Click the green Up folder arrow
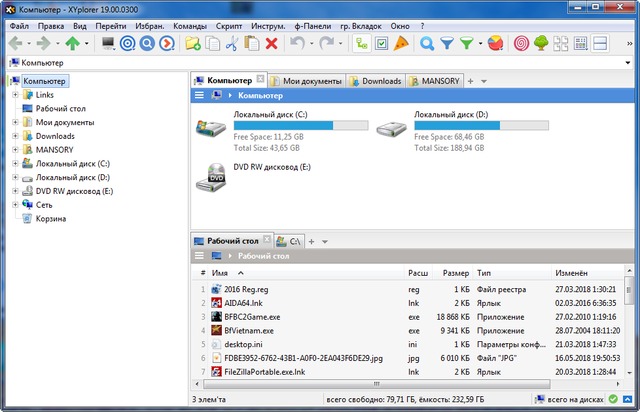Screen dimensions: 640x412 [73, 44]
